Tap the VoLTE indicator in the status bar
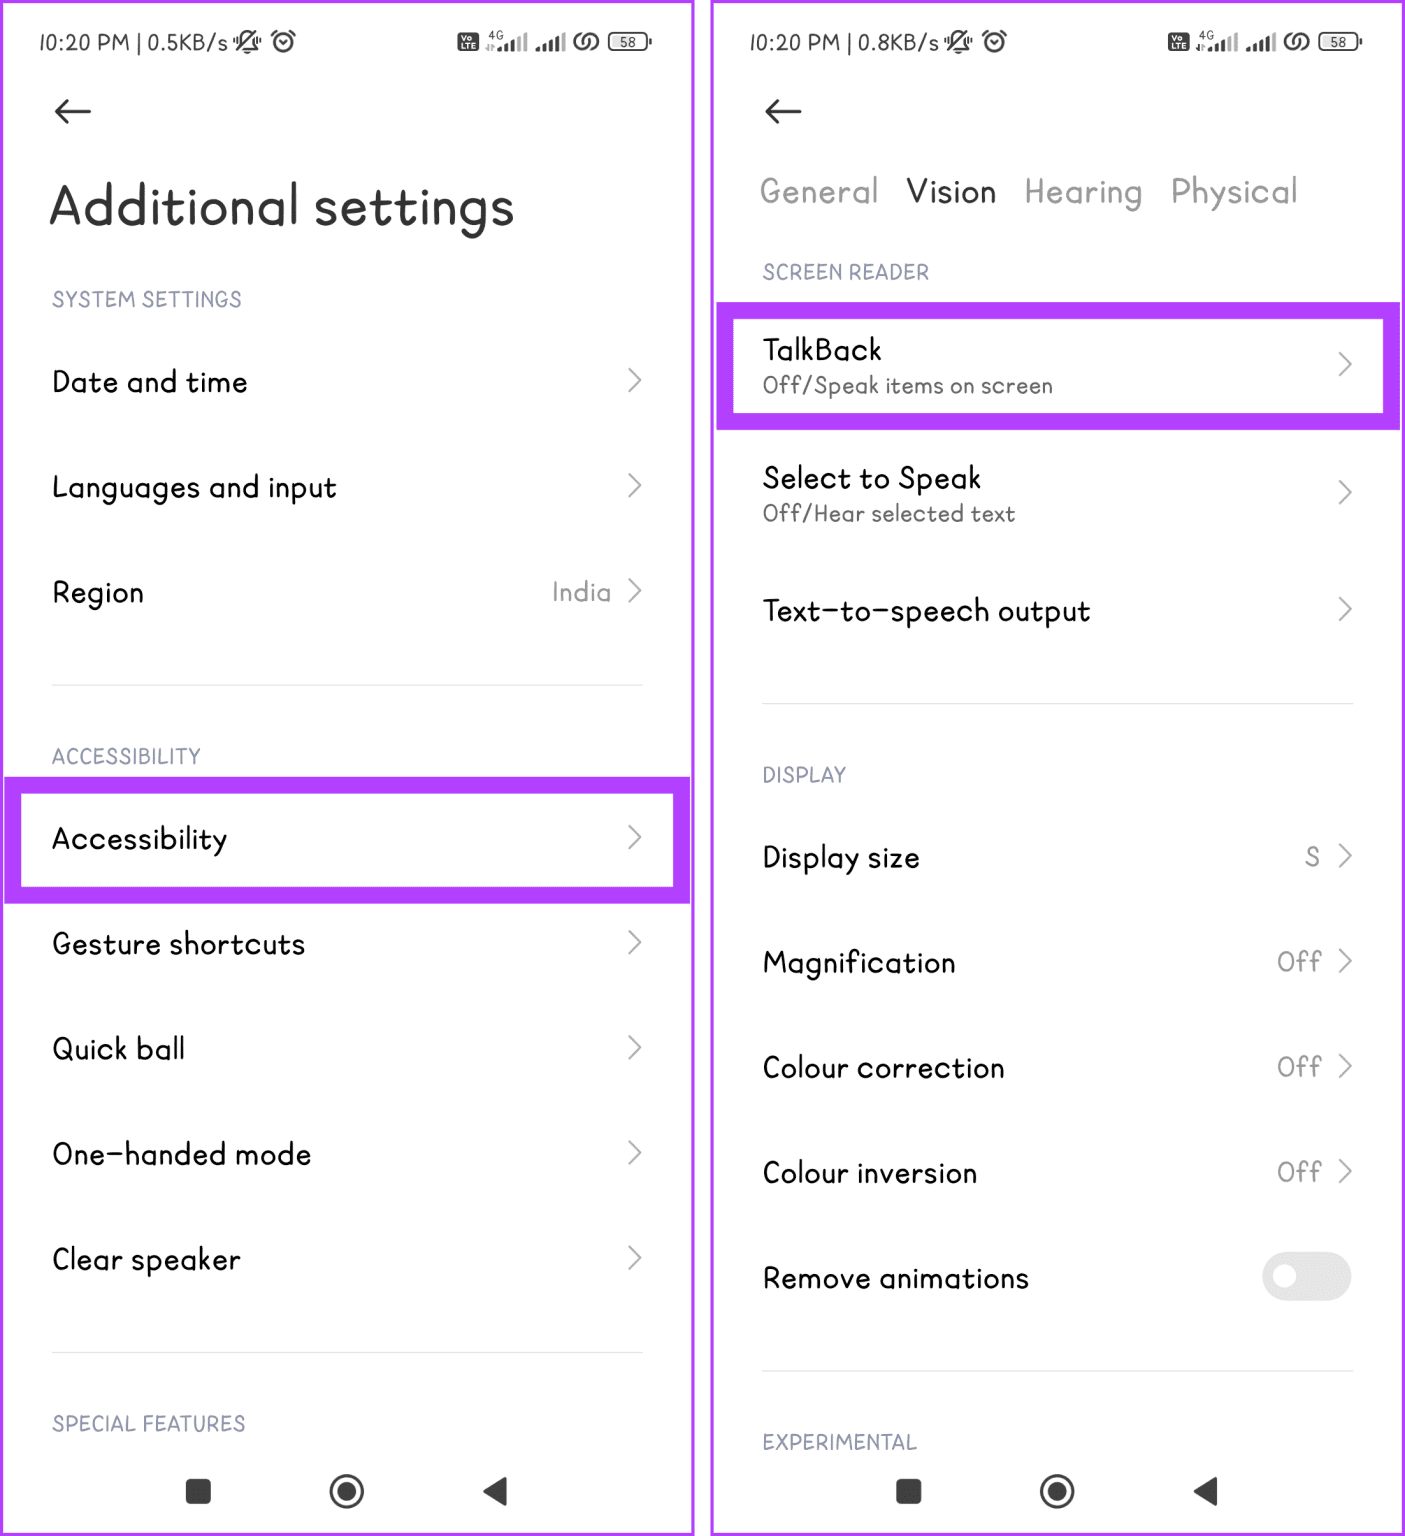The width and height of the screenshot is (1405, 1536). pos(467,41)
